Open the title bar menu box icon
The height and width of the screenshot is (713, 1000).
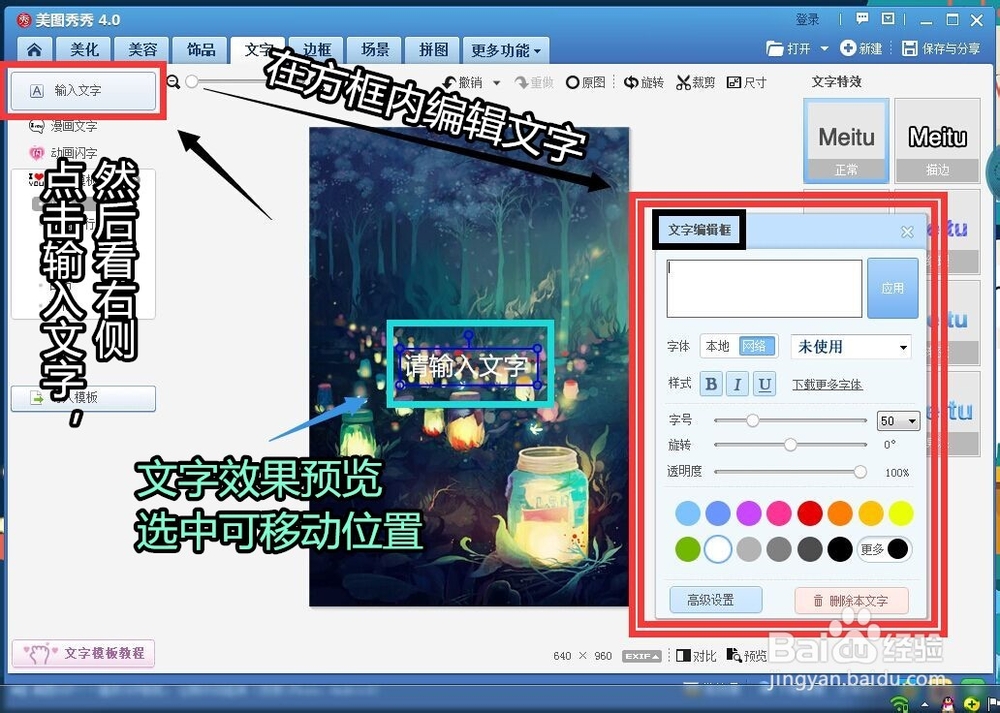click(888, 18)
